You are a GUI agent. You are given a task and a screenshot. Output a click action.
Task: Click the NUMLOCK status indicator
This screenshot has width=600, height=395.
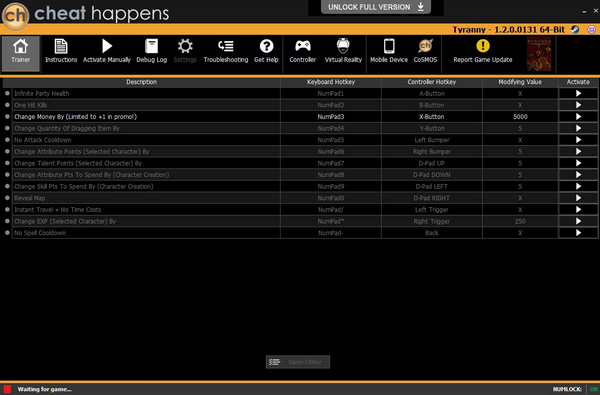coord(575,389)
